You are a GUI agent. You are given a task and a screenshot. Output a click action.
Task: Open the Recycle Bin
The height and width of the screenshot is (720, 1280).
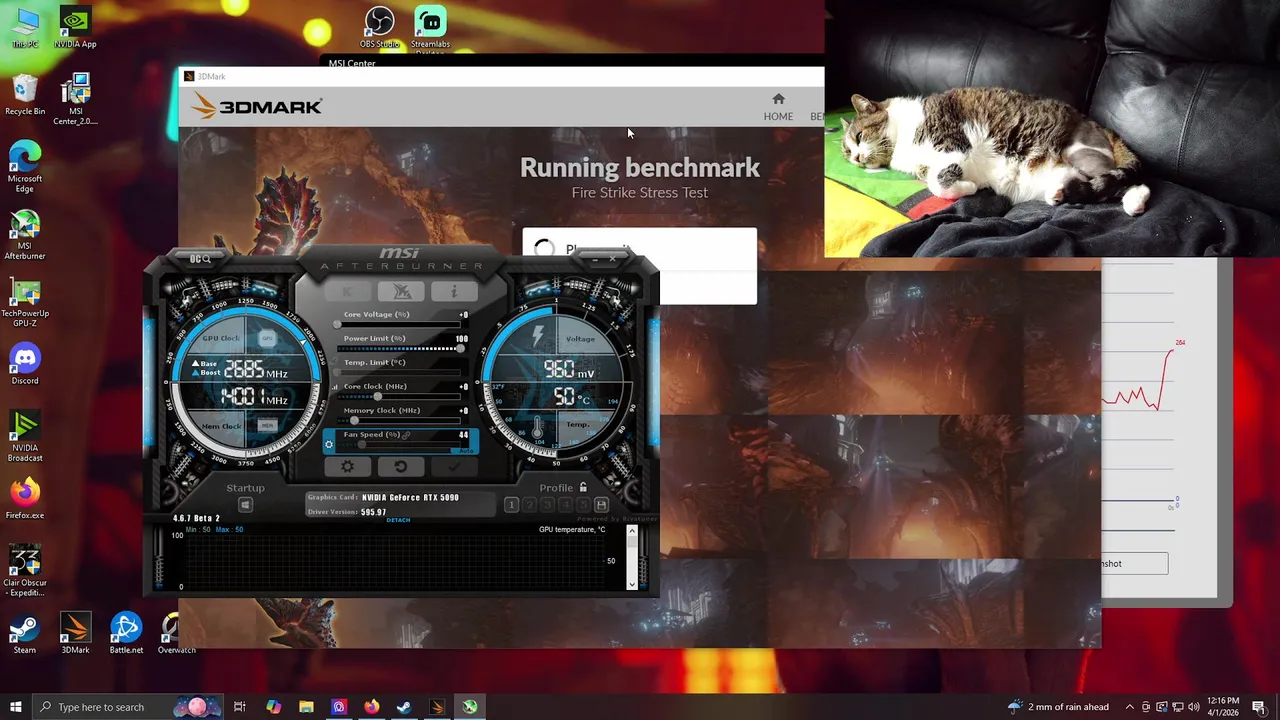pos(25,96)
